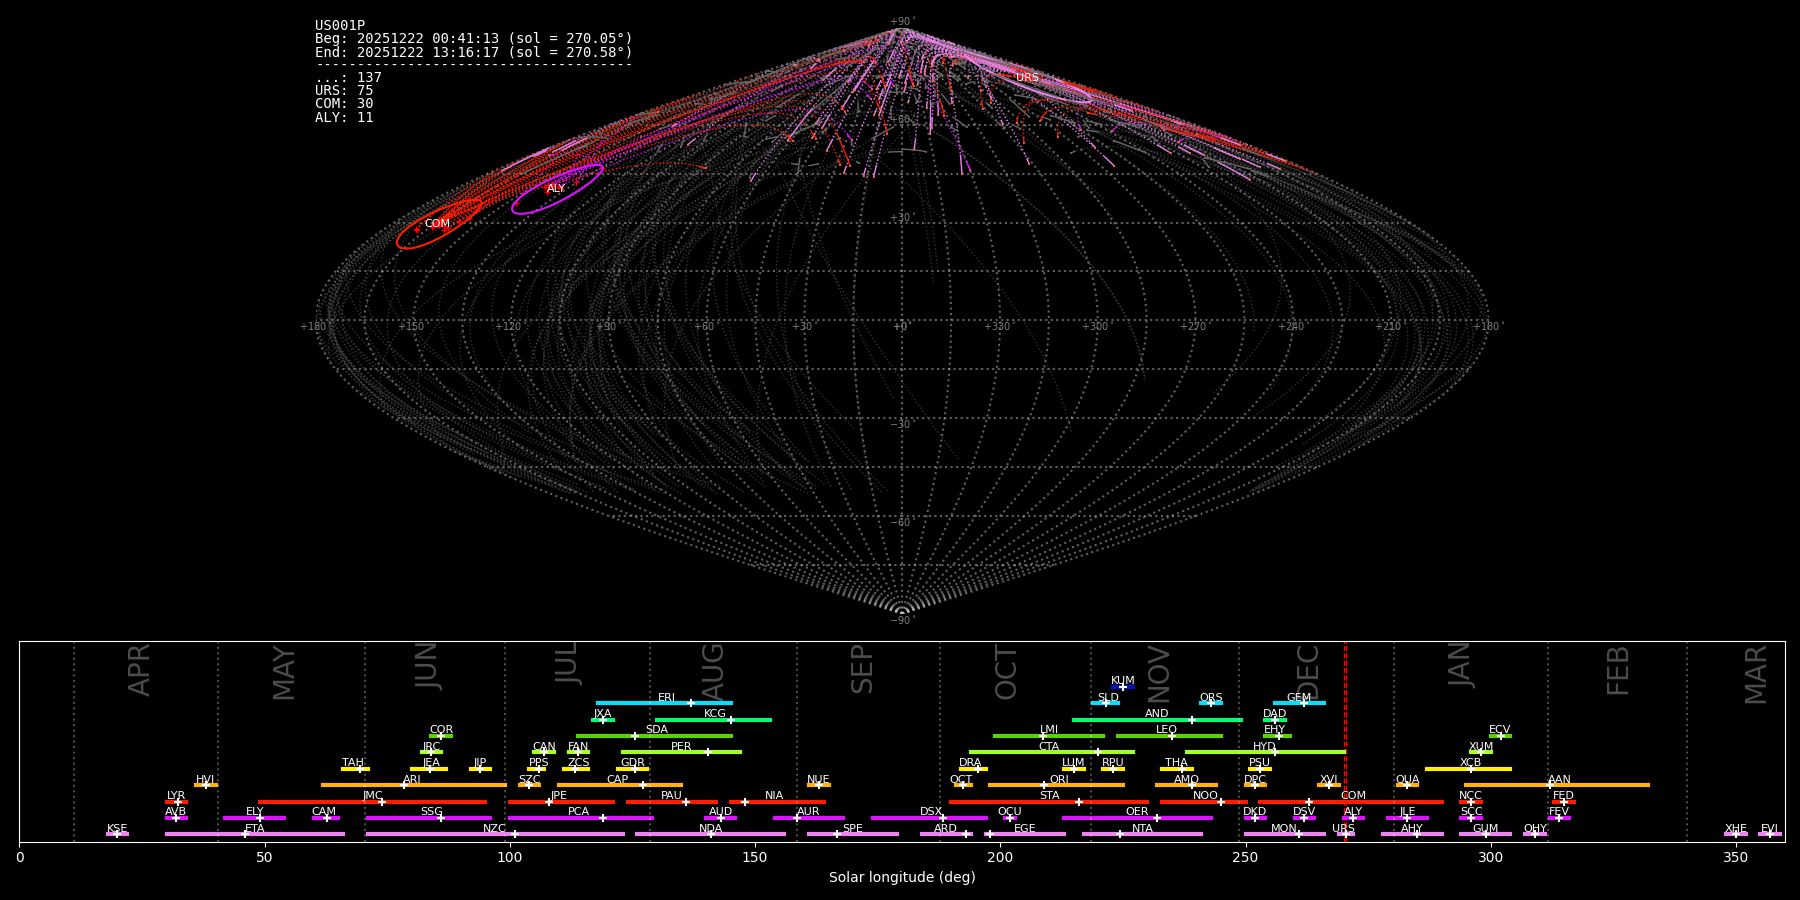The height and width of the screenshot is (900, 1800).
Task: Click the −90° pole label below sky map
Action: [902, 621]
